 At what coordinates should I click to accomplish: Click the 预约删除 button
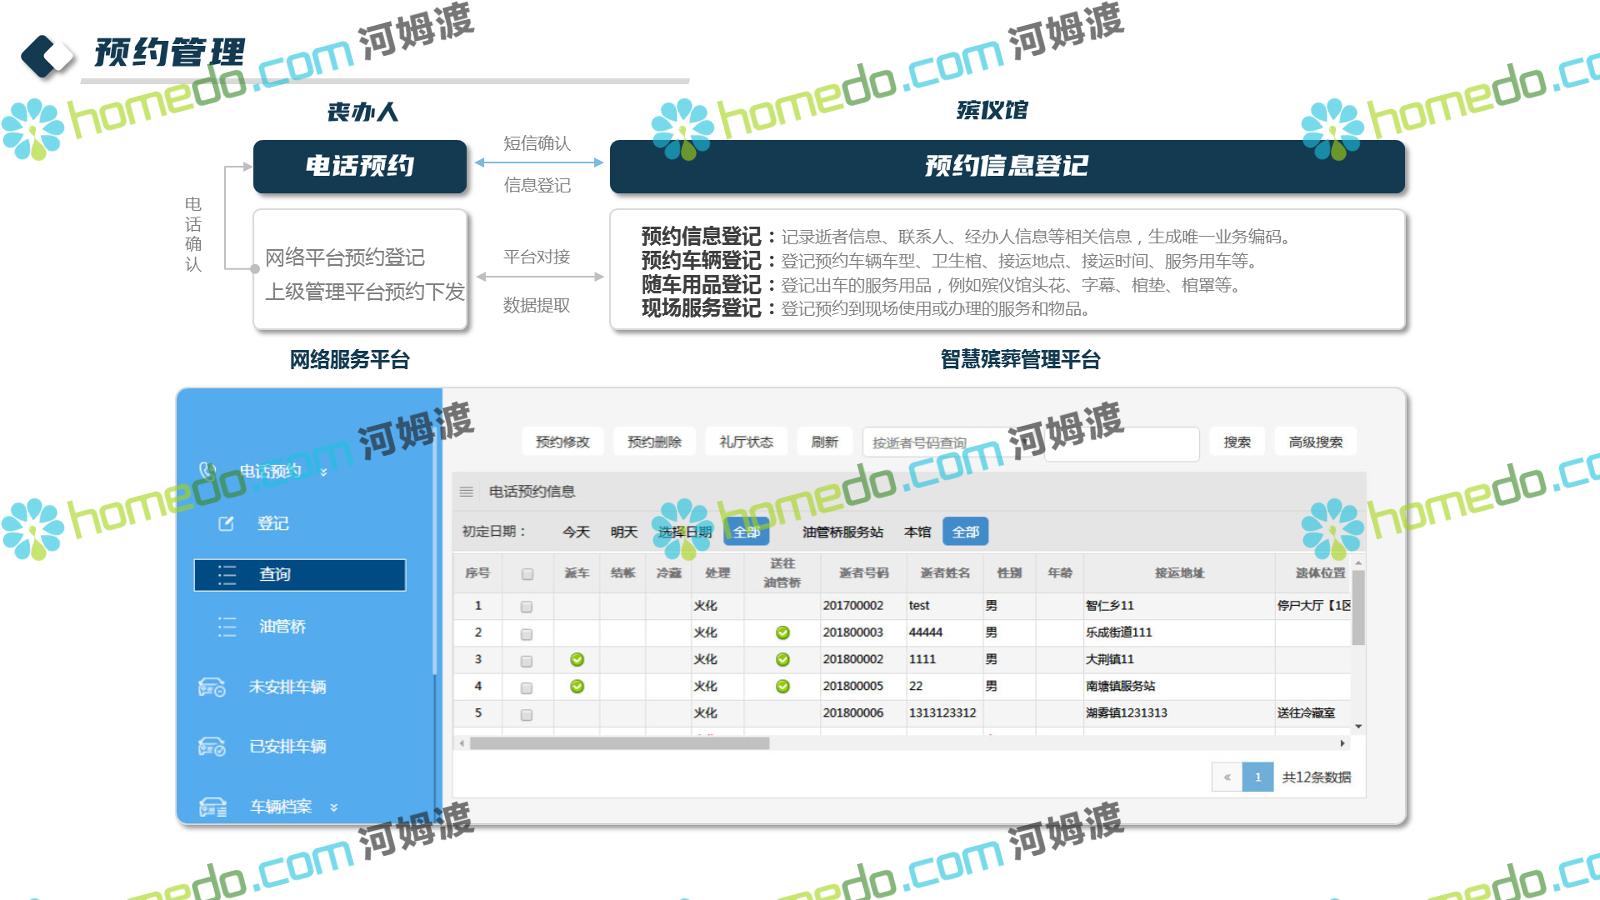655,442
